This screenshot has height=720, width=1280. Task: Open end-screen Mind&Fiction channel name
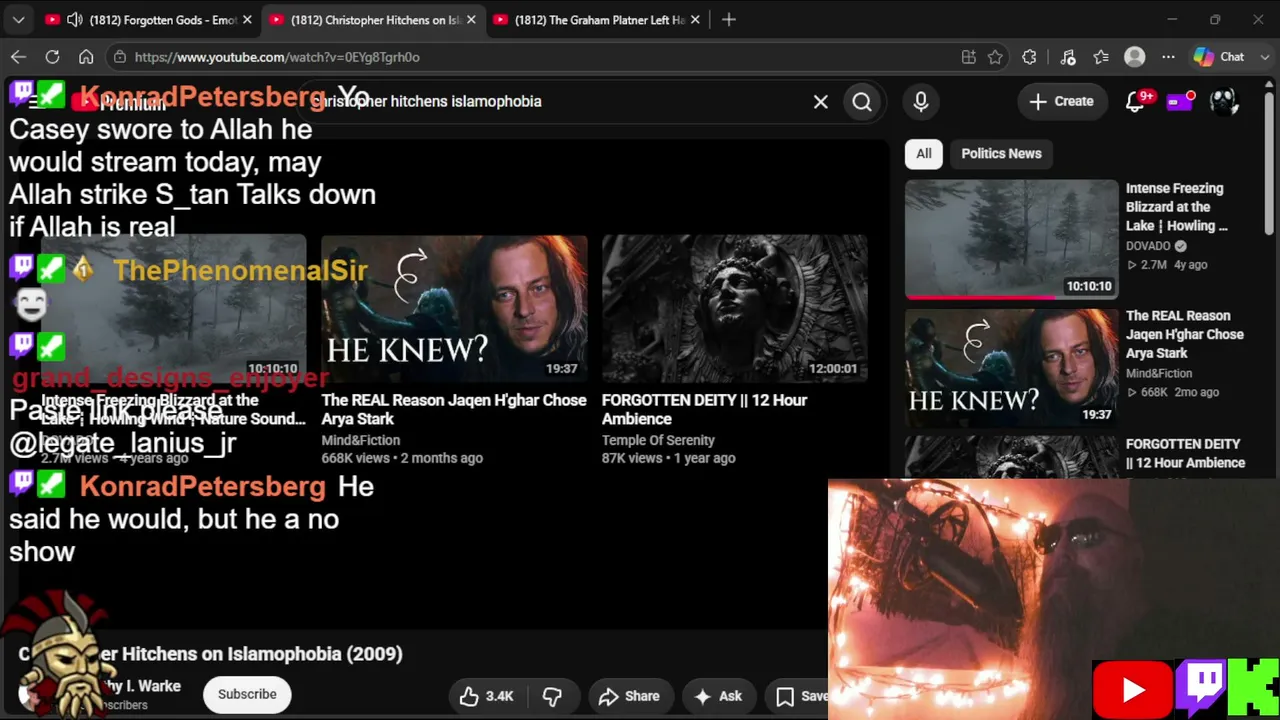pos(360,440)
